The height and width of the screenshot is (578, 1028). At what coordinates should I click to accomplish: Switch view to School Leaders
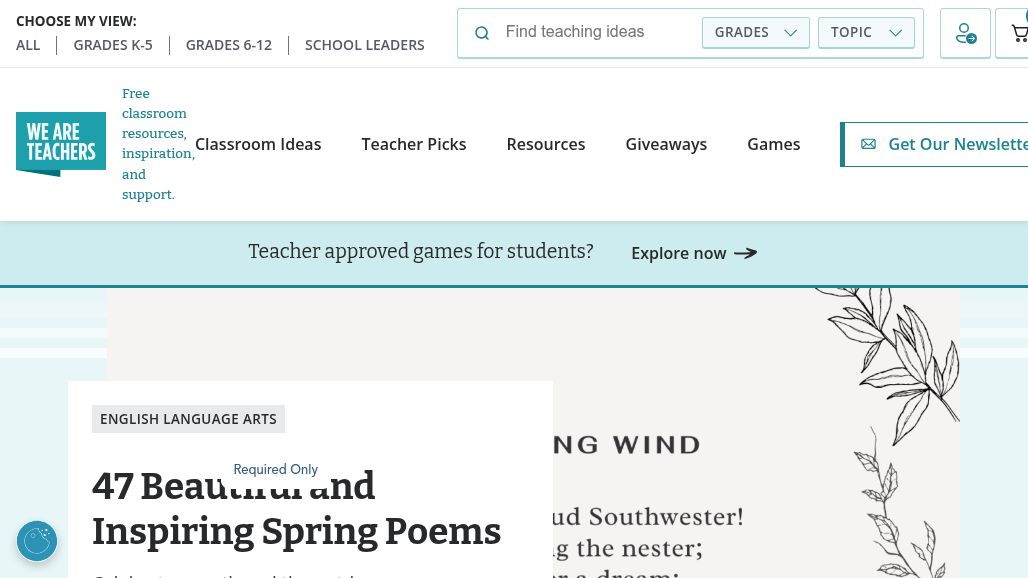[365, 45]
